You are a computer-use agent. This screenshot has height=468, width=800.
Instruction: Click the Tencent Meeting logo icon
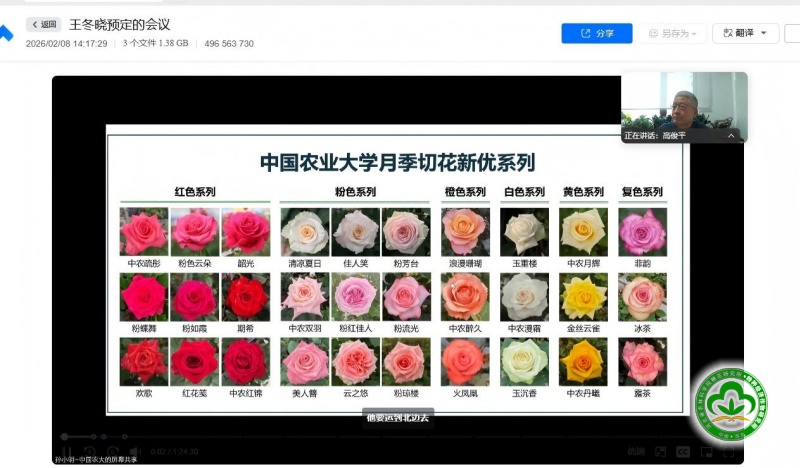point(6,34)
